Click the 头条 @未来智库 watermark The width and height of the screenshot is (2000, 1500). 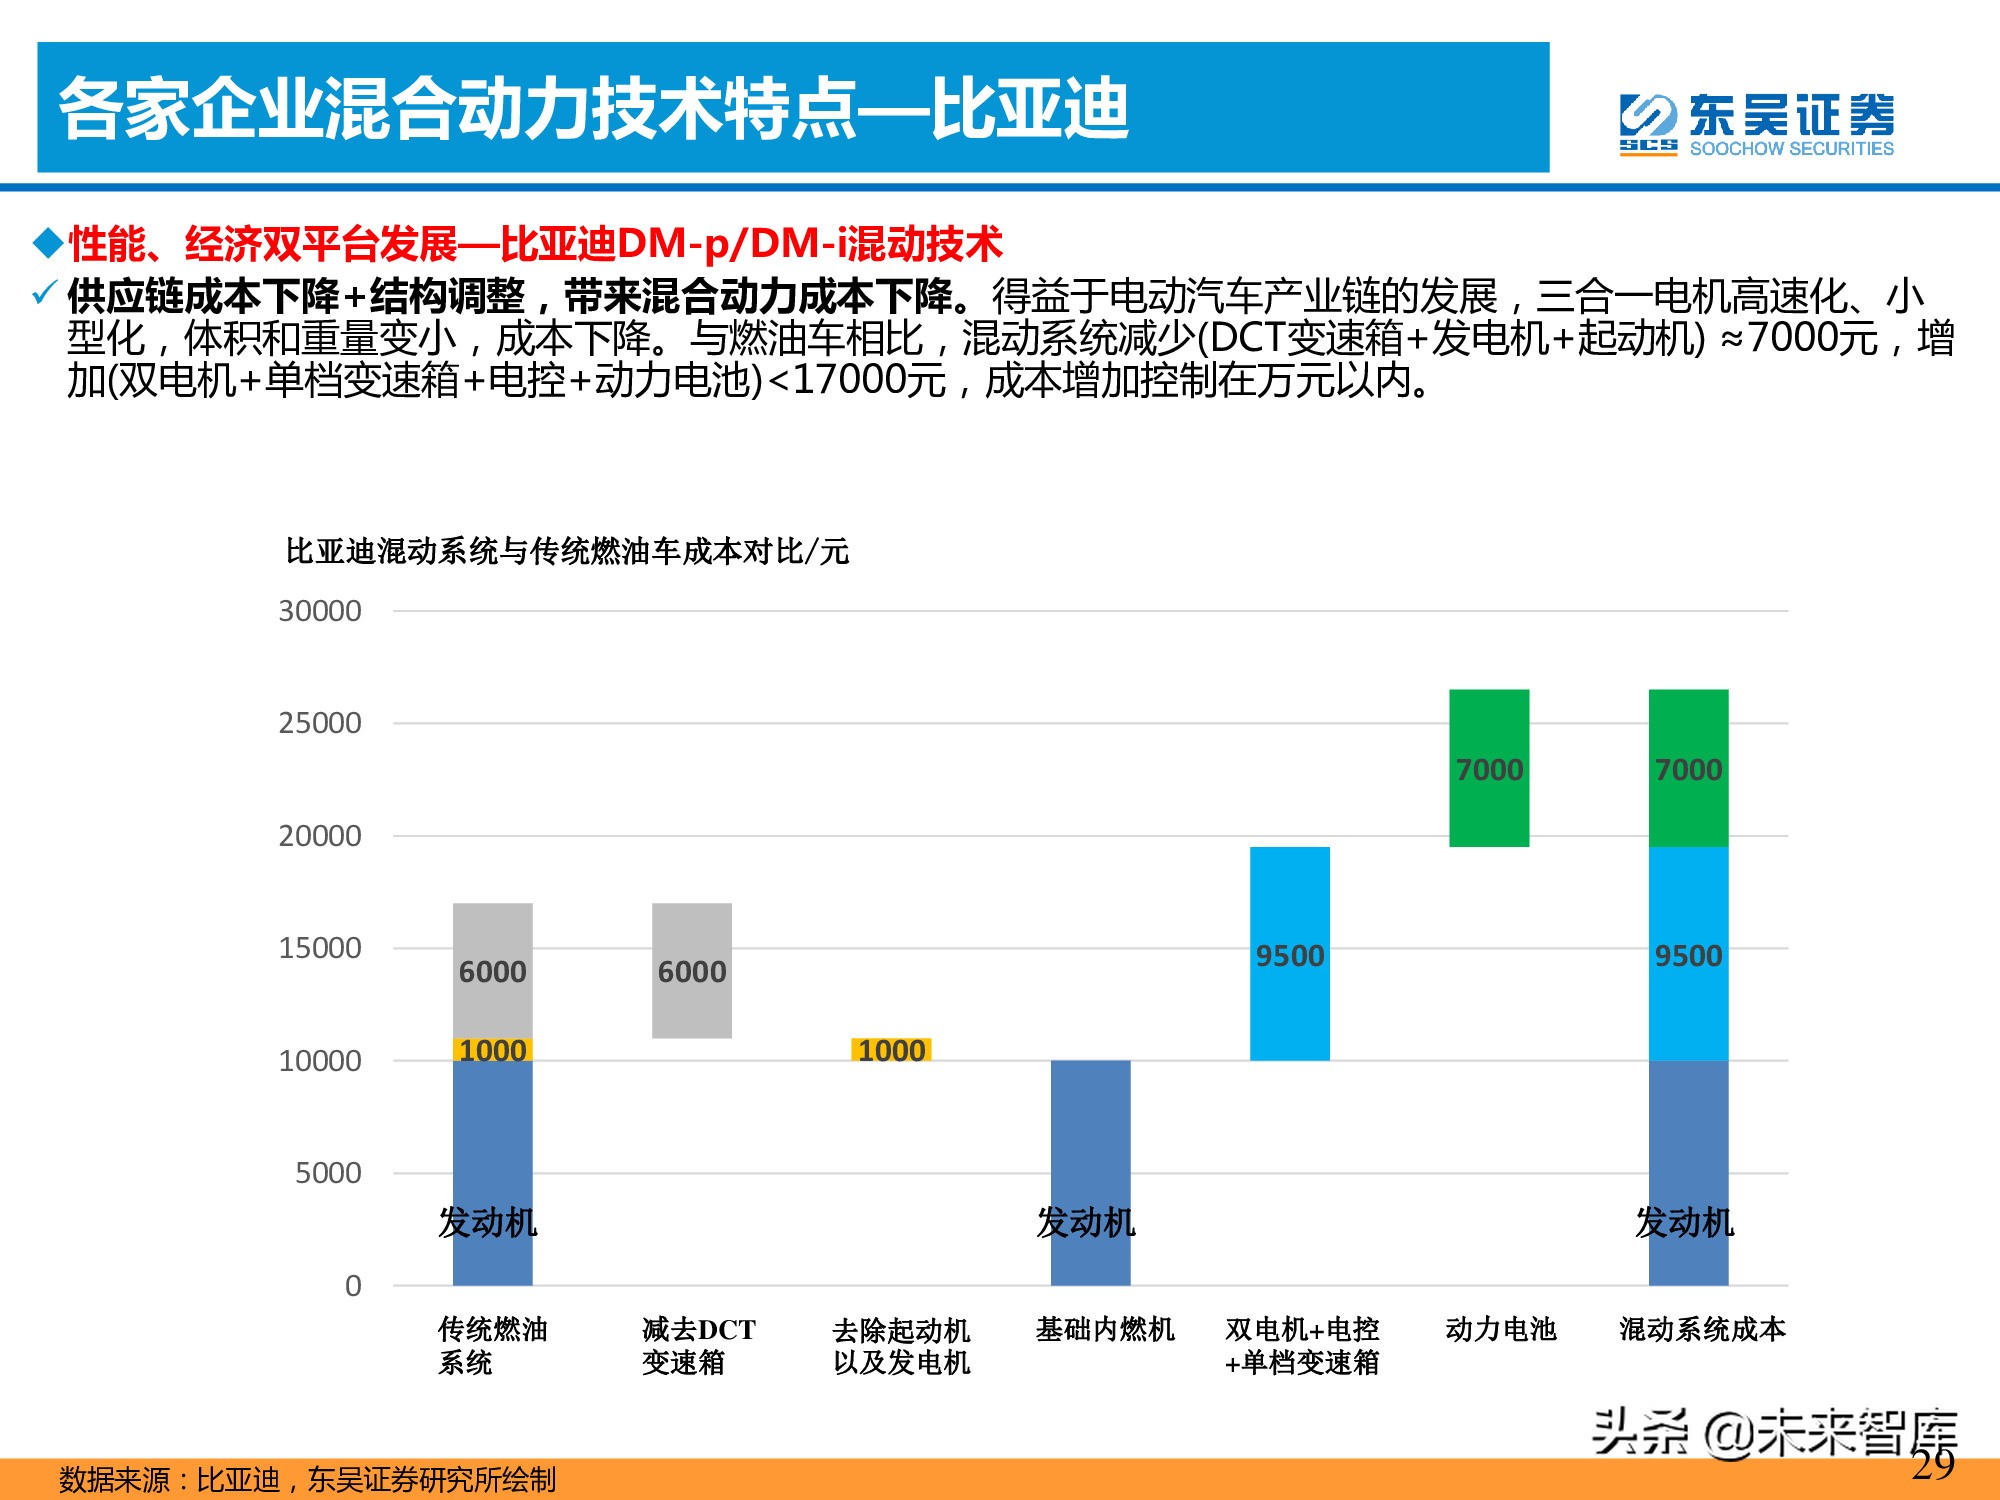coord(1773,1432)
